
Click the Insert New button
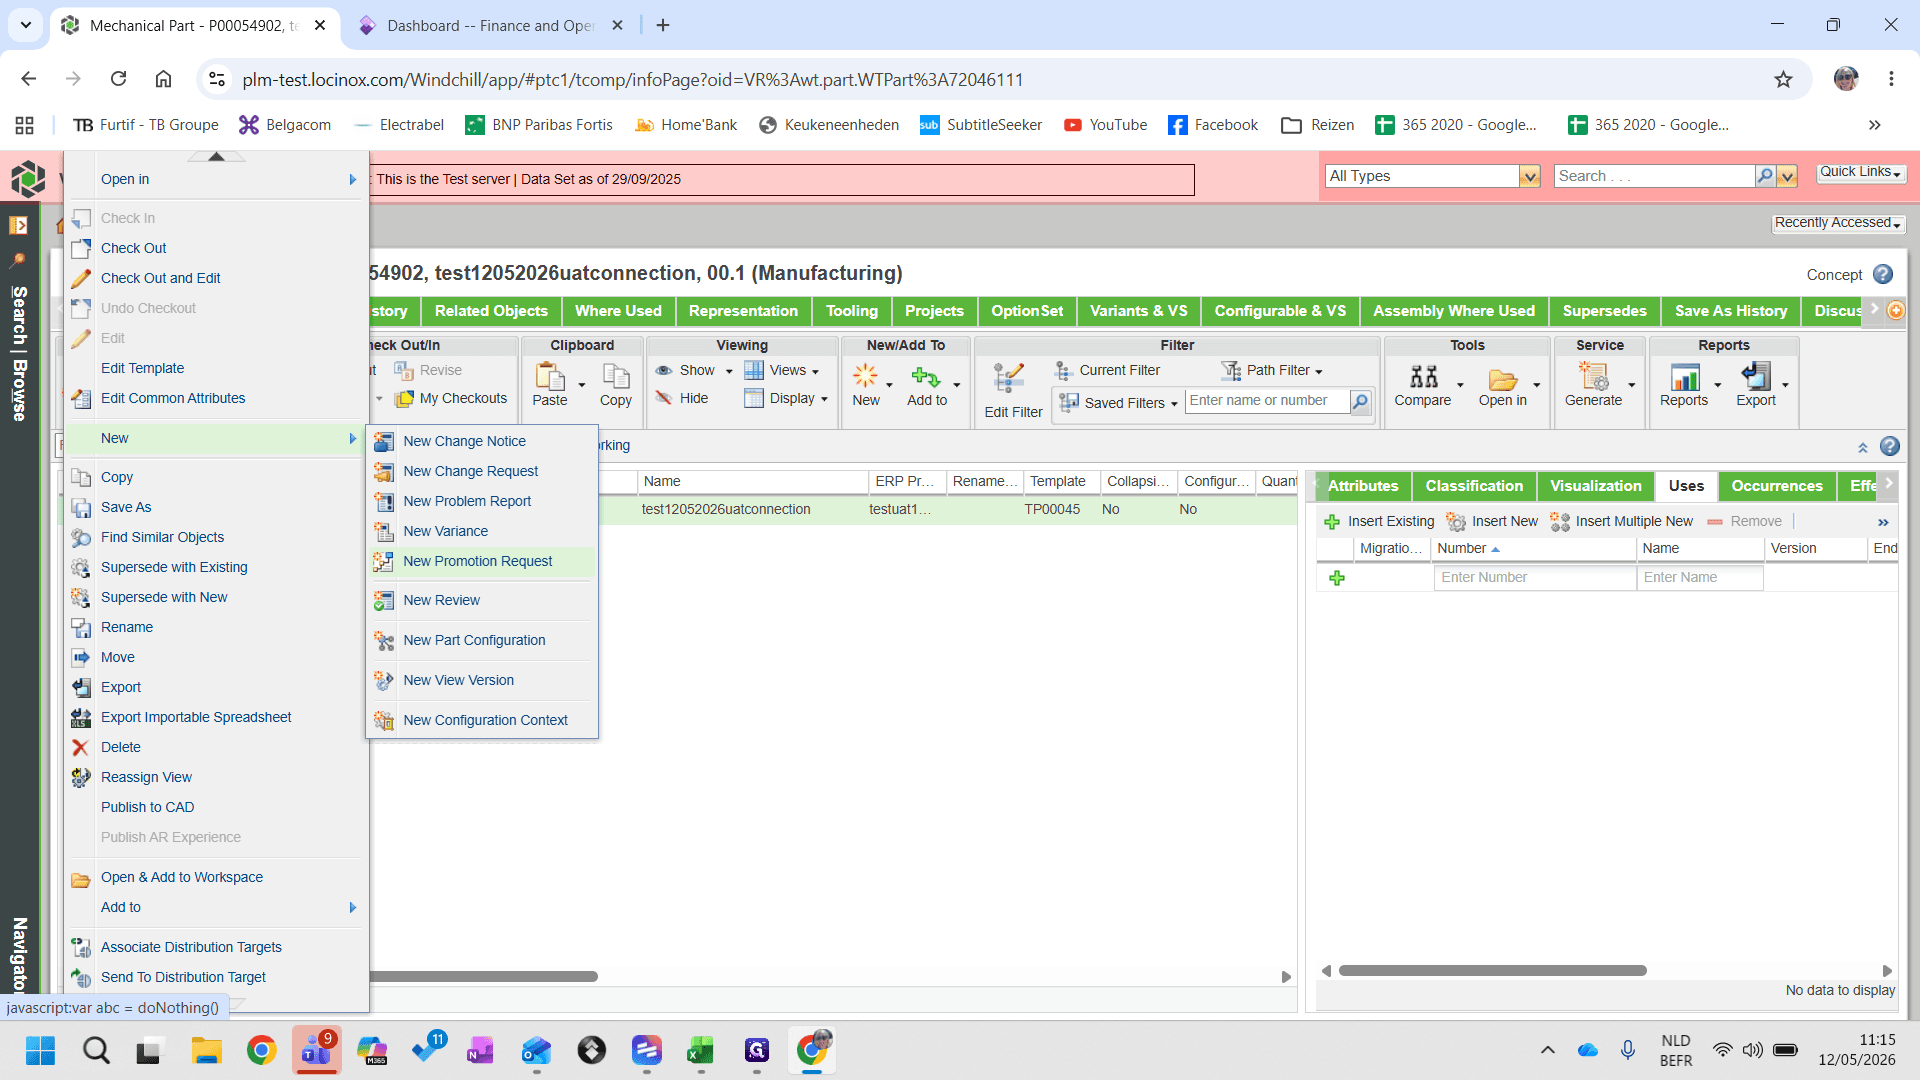(1492, 521)
